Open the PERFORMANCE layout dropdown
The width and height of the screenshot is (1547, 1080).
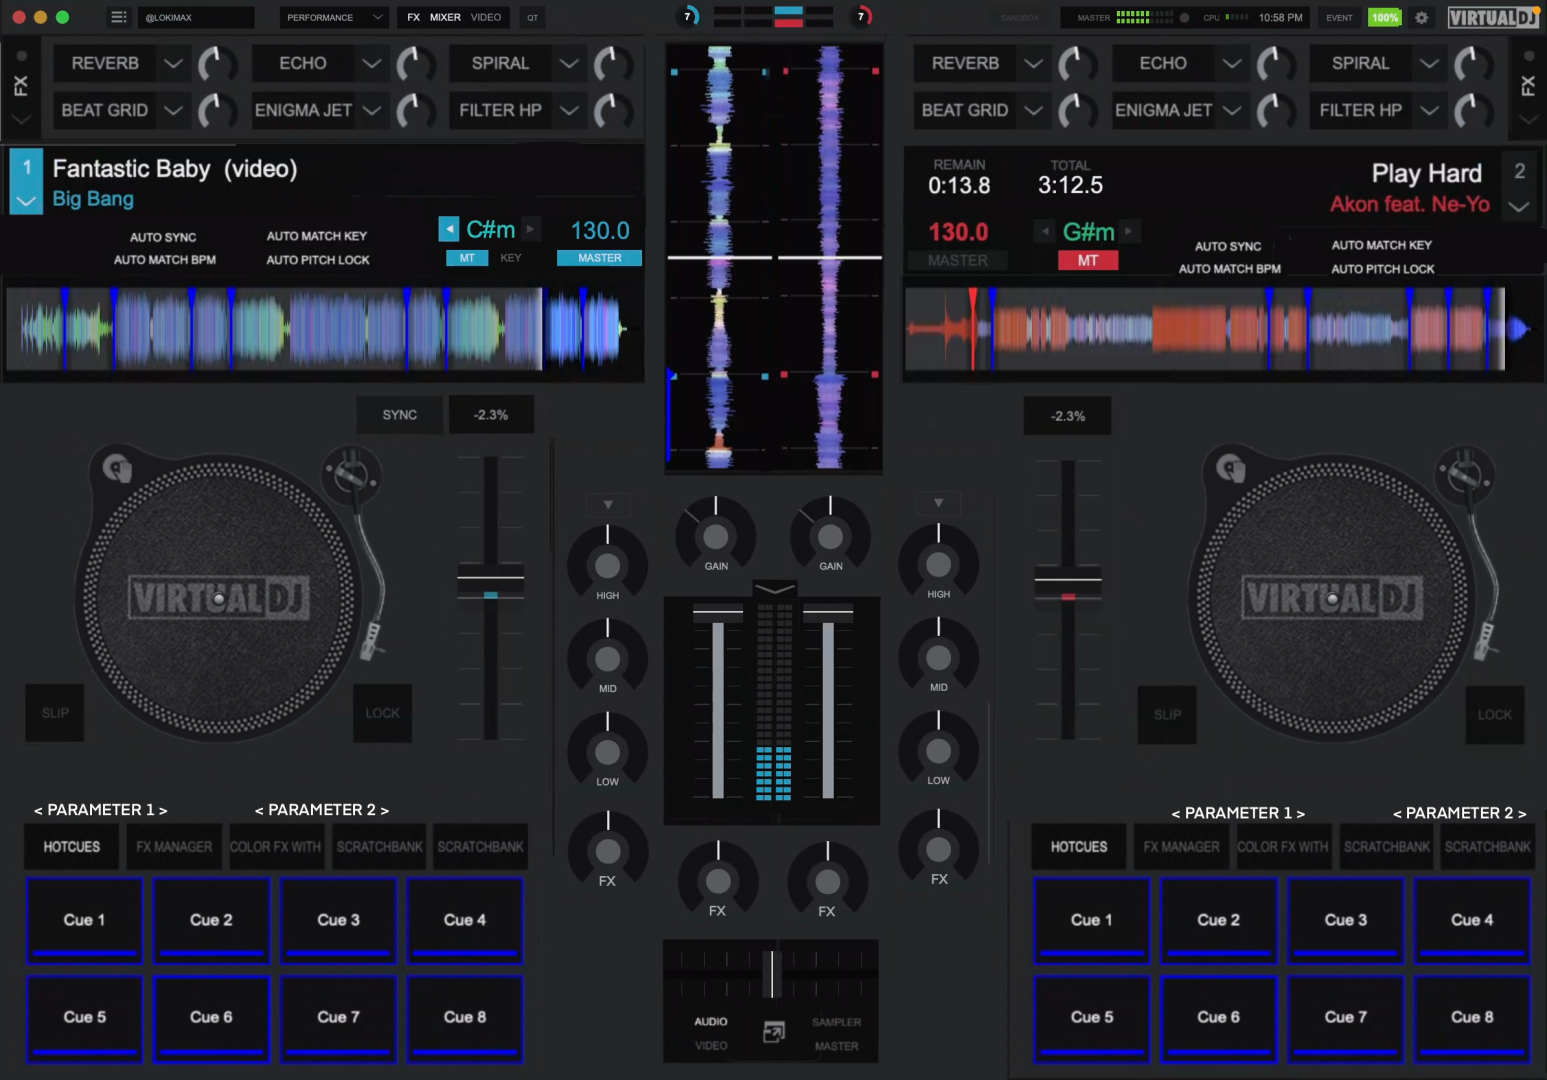coord(332,17)
